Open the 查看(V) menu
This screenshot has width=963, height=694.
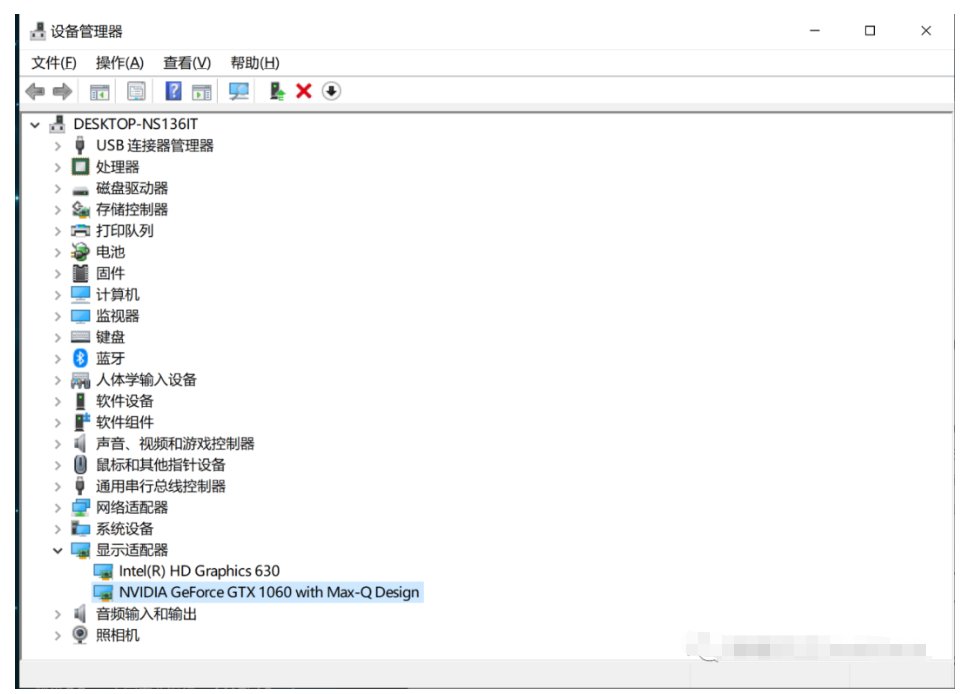tap(187, 63)
